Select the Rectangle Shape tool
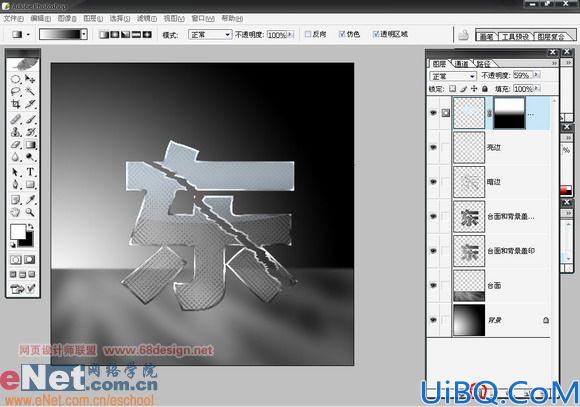Viewport: 580px width, 407px height. pos(30,185)
